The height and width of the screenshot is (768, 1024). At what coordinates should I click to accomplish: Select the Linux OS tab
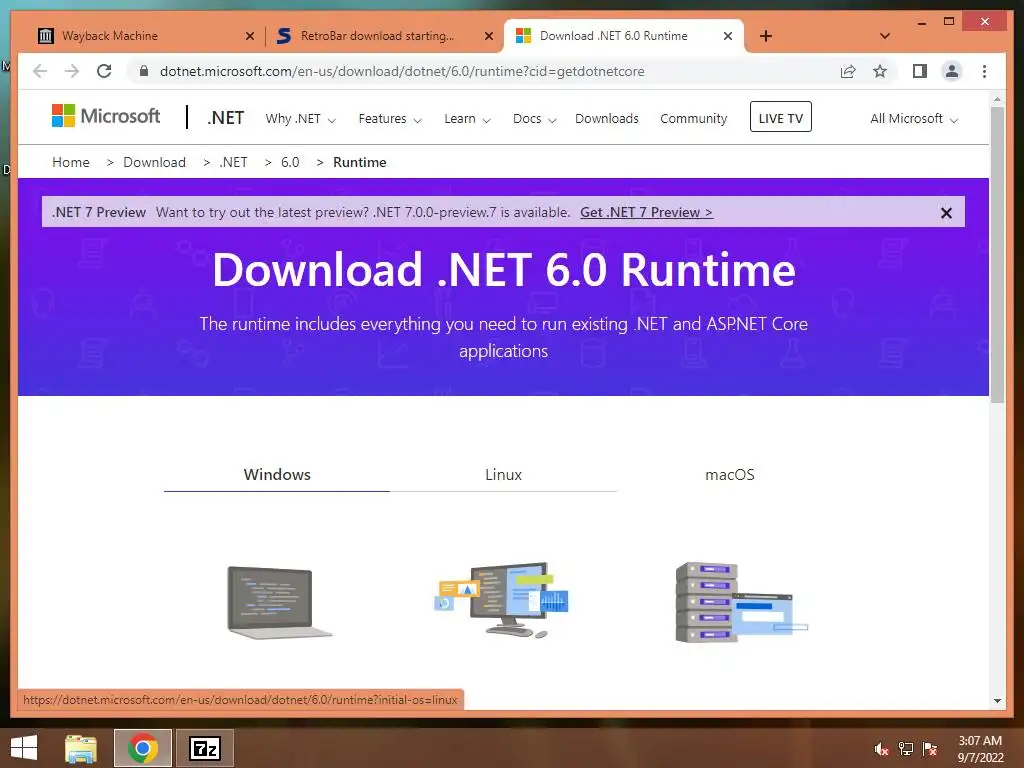pyautogui.click(x=504, y=475)
